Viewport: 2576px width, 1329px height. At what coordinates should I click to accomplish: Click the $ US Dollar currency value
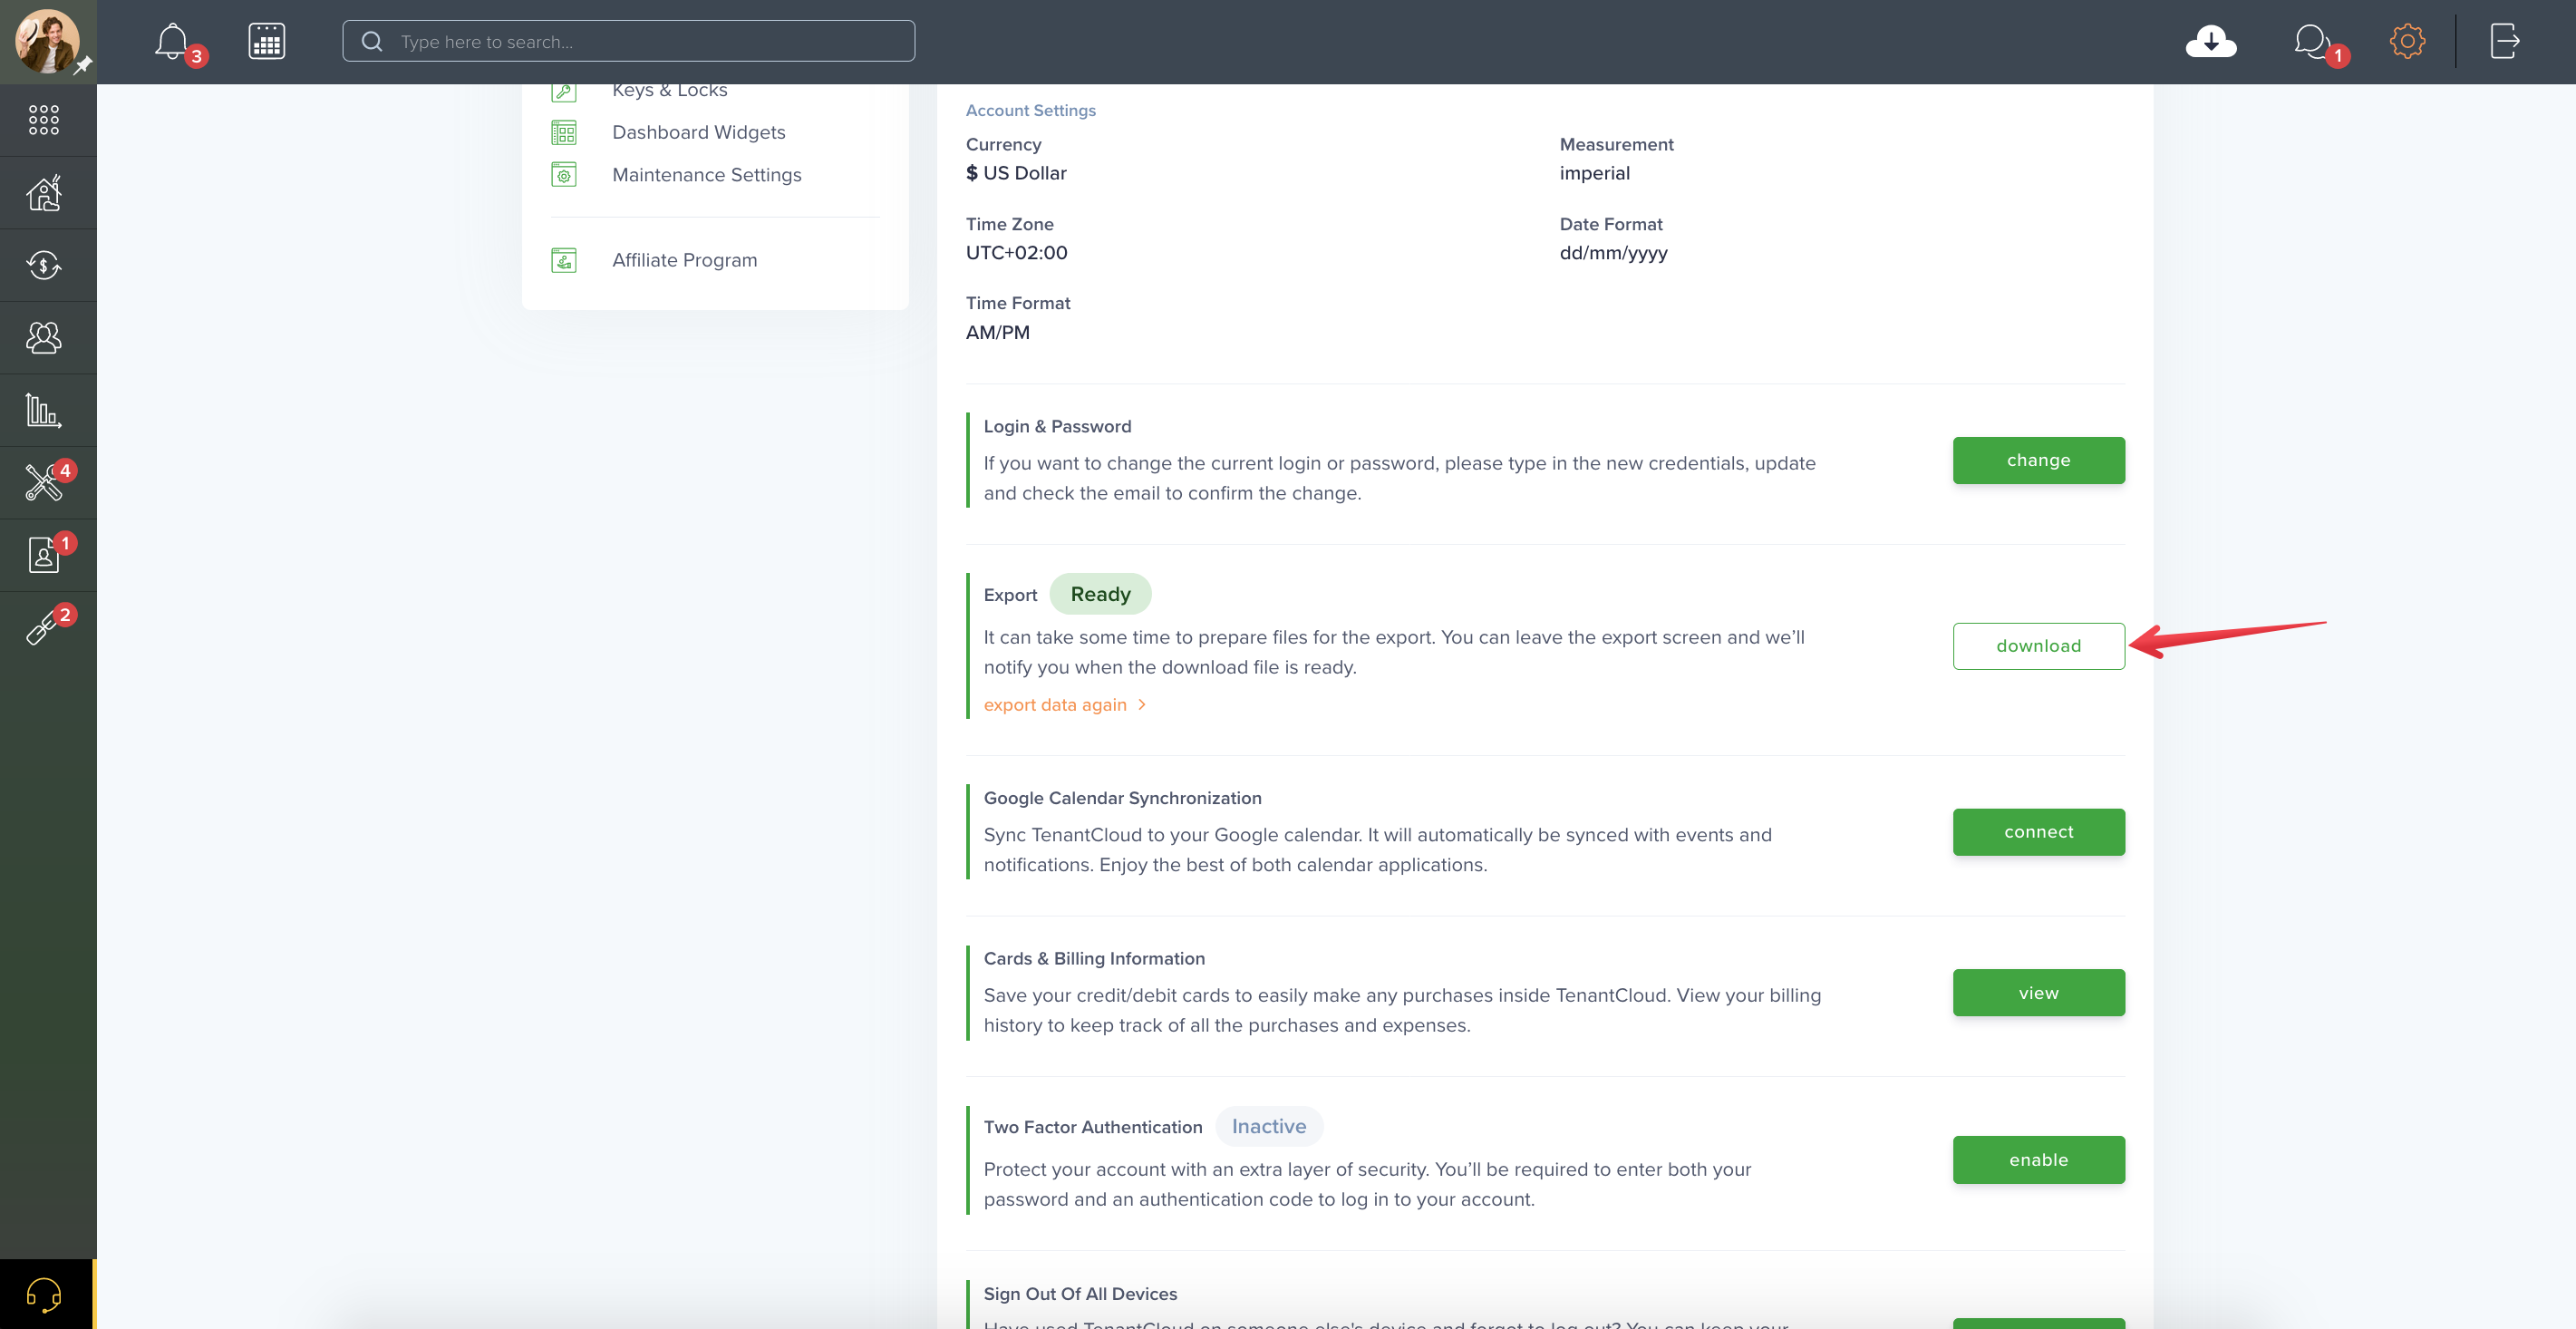(x=1016, y=173)
